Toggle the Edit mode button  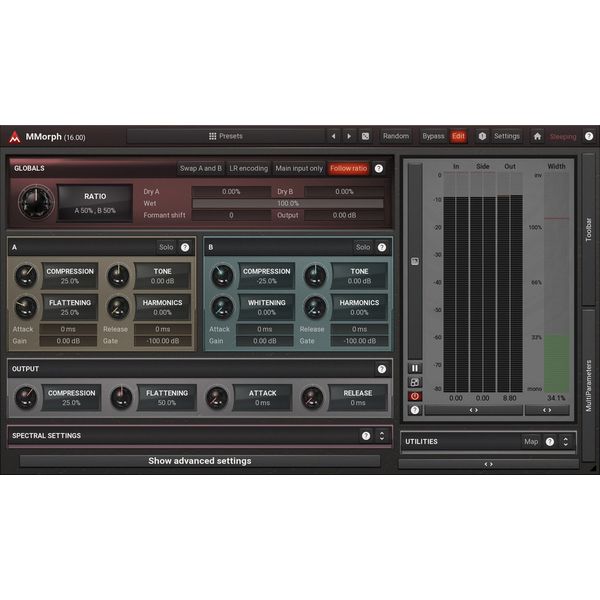click(458, 136)
